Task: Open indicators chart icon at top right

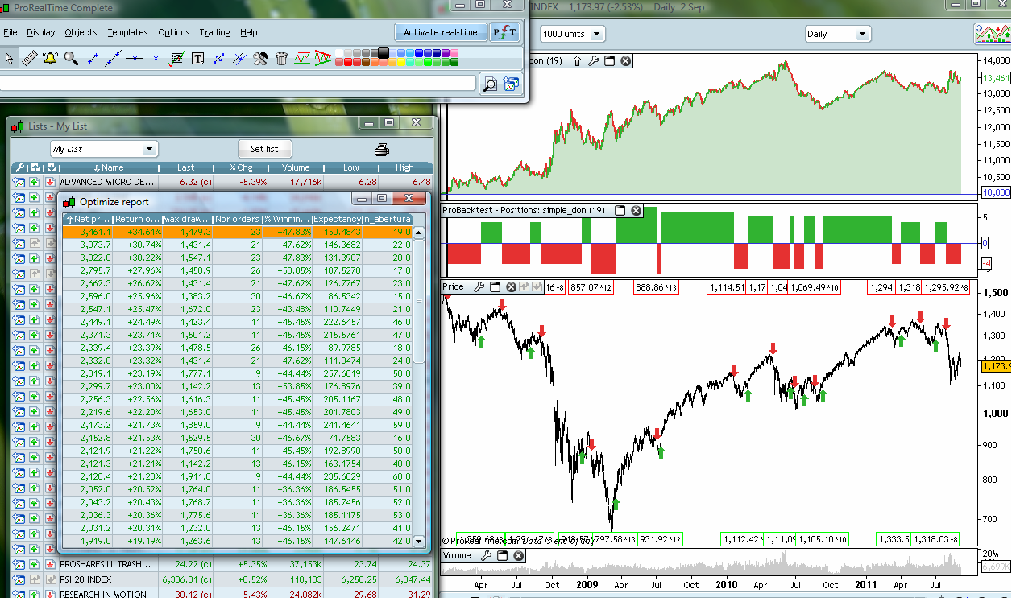Action: coord(991,34)
